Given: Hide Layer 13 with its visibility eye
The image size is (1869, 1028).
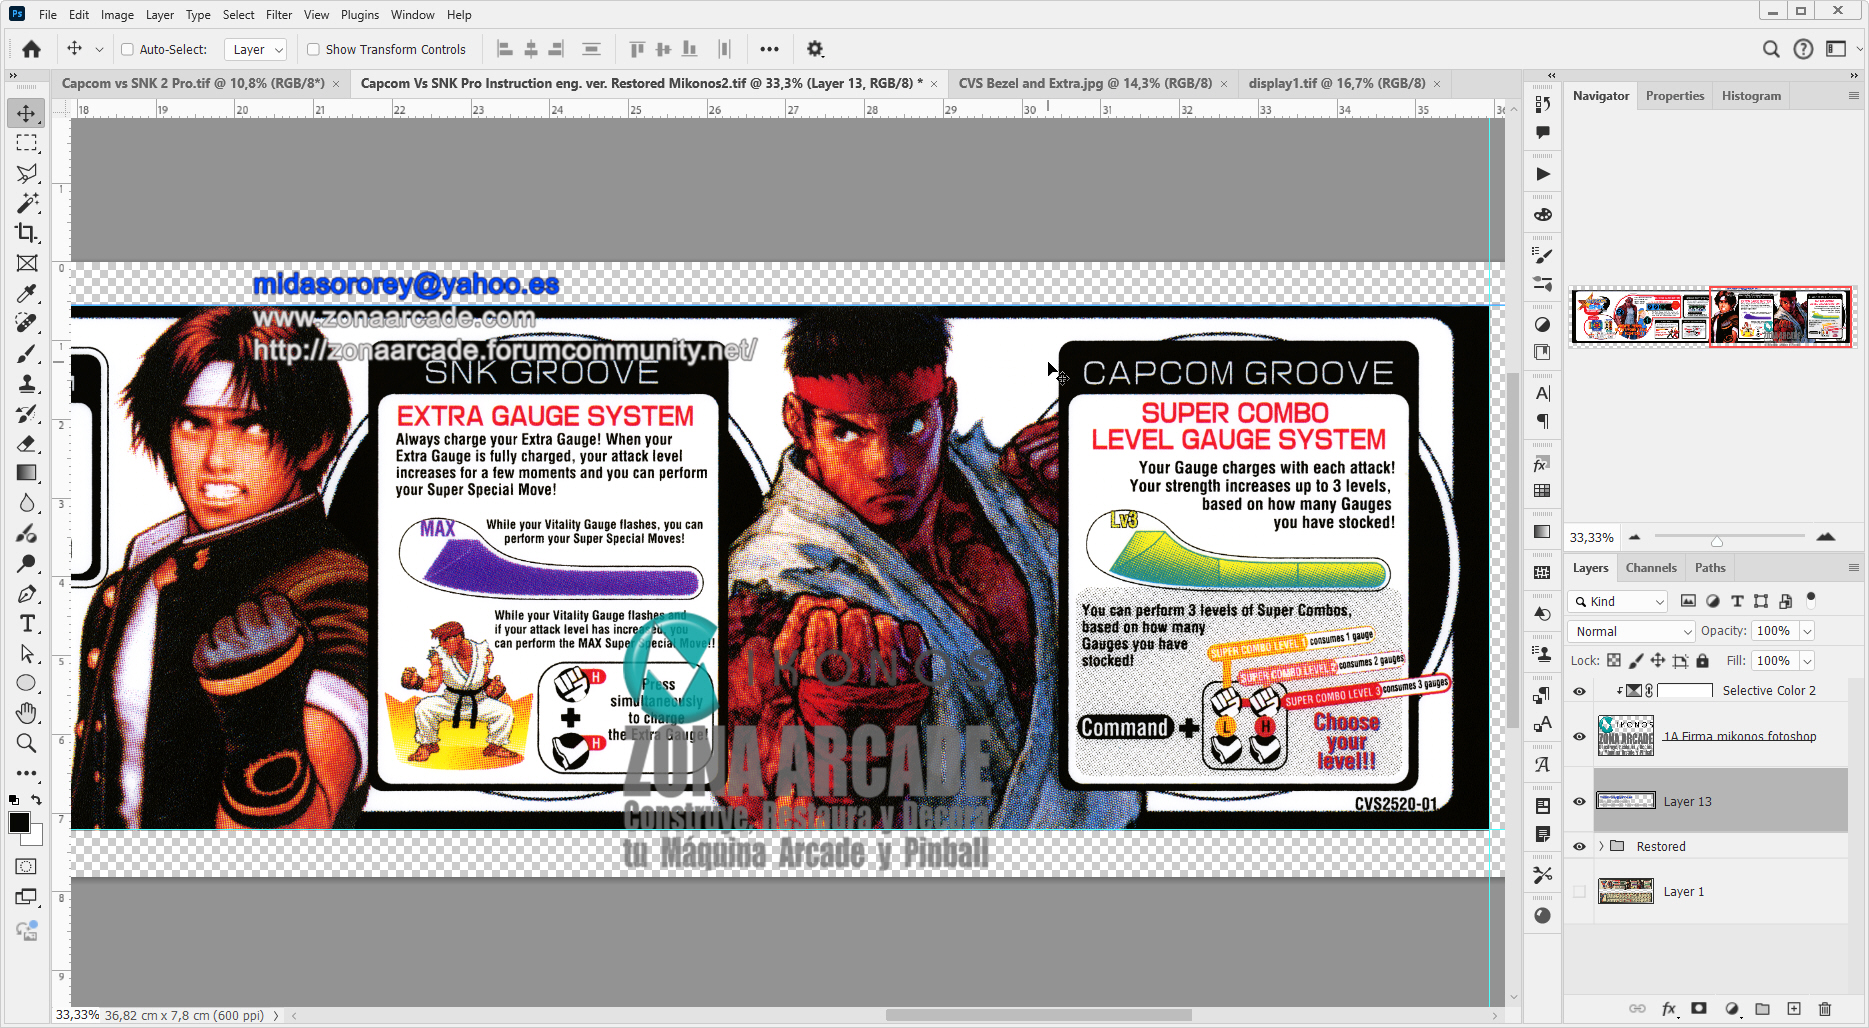Looking at the screenshot, I should click(x=1578, y=801).
